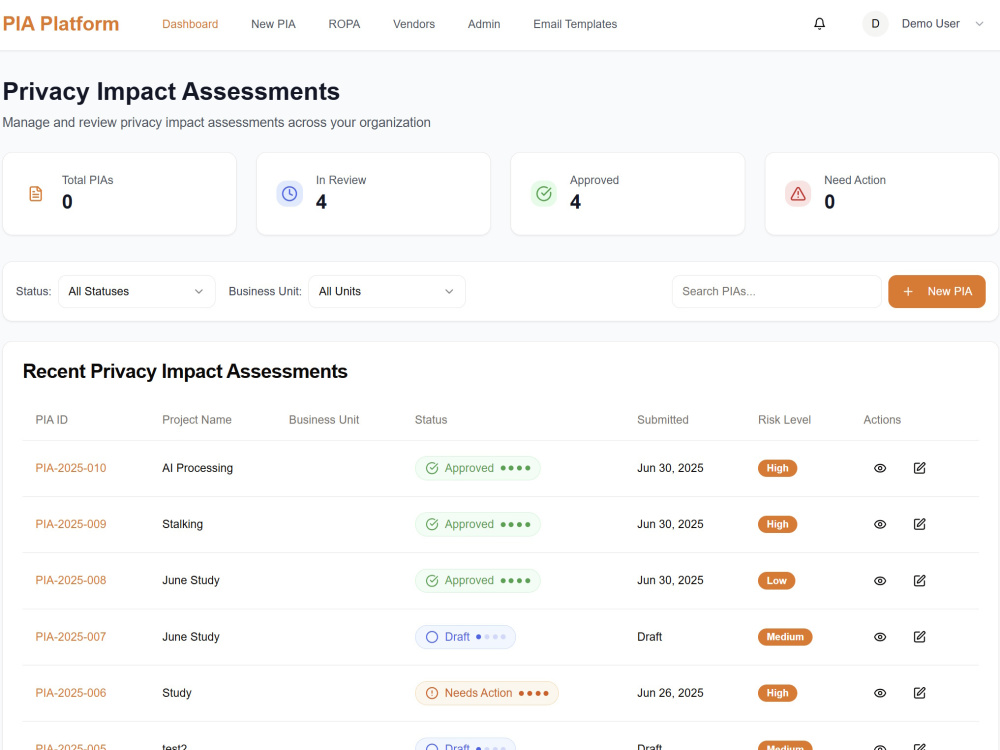Click the Submitted column header
This screenshot has height=750, width=1000.
pyautogui.click(x=663, y=420)
